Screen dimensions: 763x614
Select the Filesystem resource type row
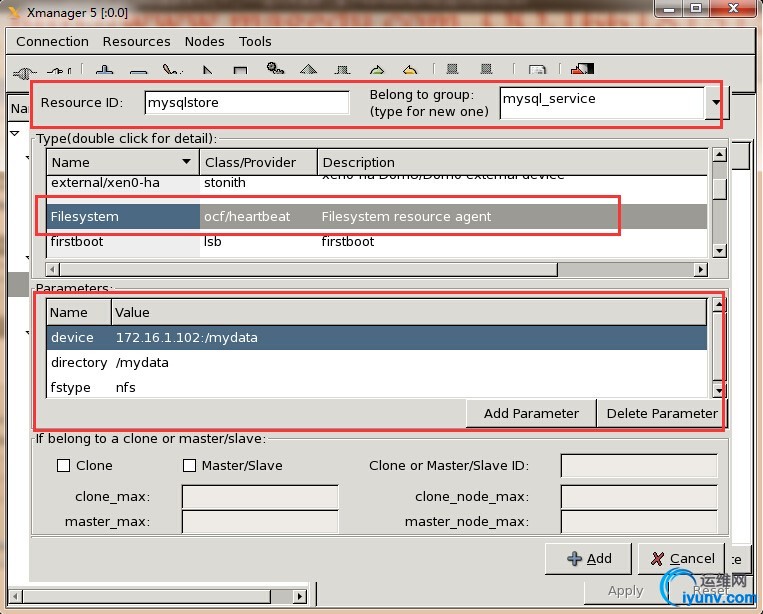377,217
